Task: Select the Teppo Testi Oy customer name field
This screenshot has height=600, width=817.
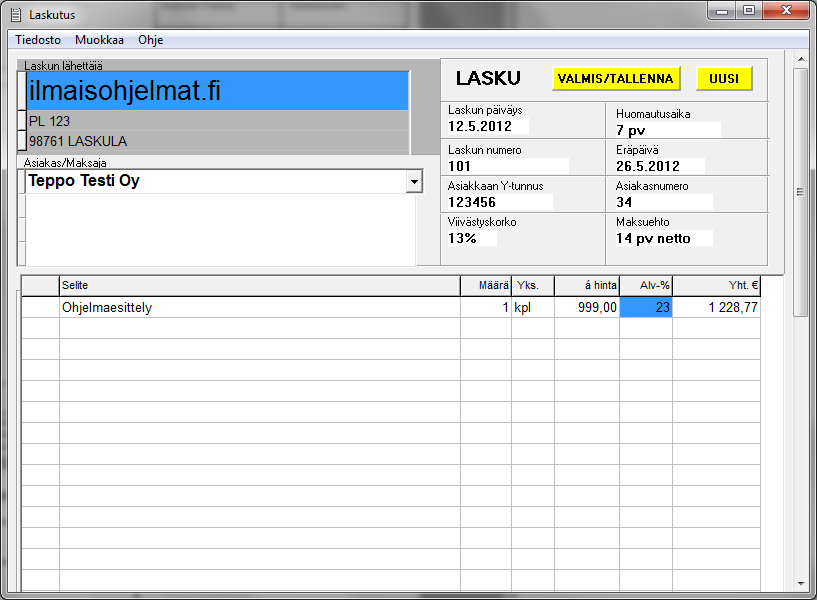Action: 216,181
